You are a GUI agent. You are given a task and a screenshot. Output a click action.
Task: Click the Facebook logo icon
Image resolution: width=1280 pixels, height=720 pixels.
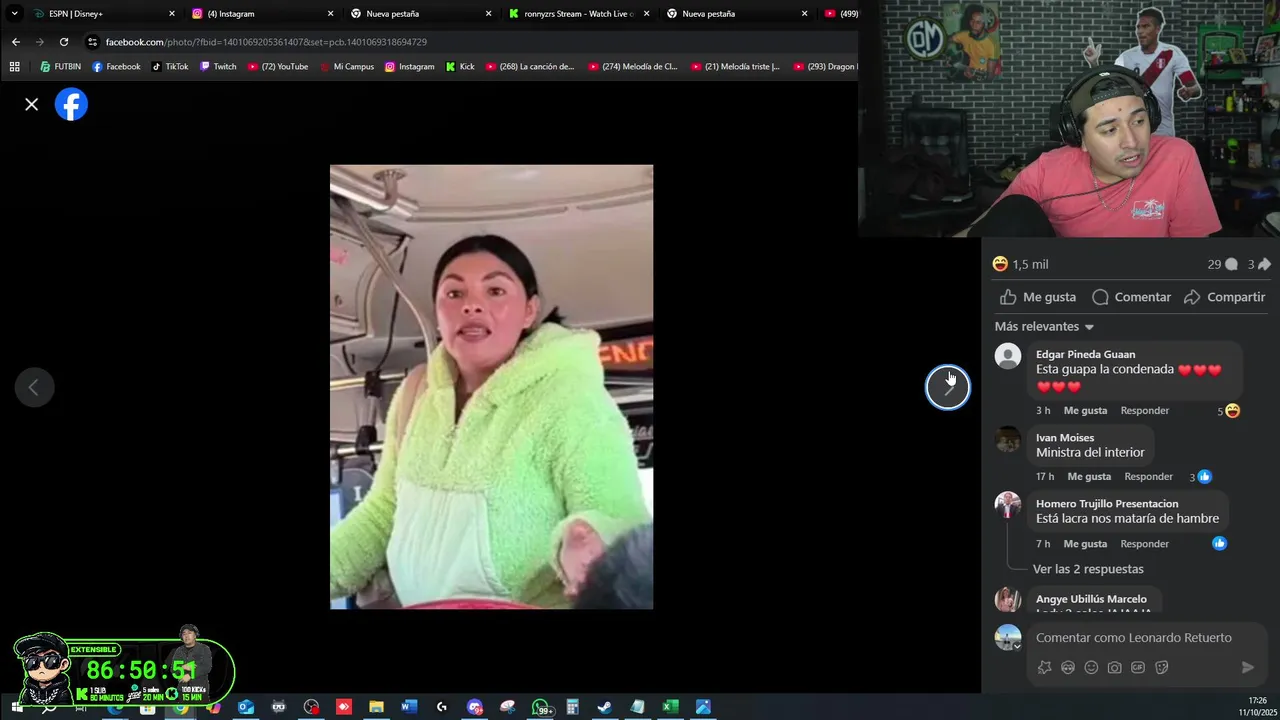click(71, 104)
